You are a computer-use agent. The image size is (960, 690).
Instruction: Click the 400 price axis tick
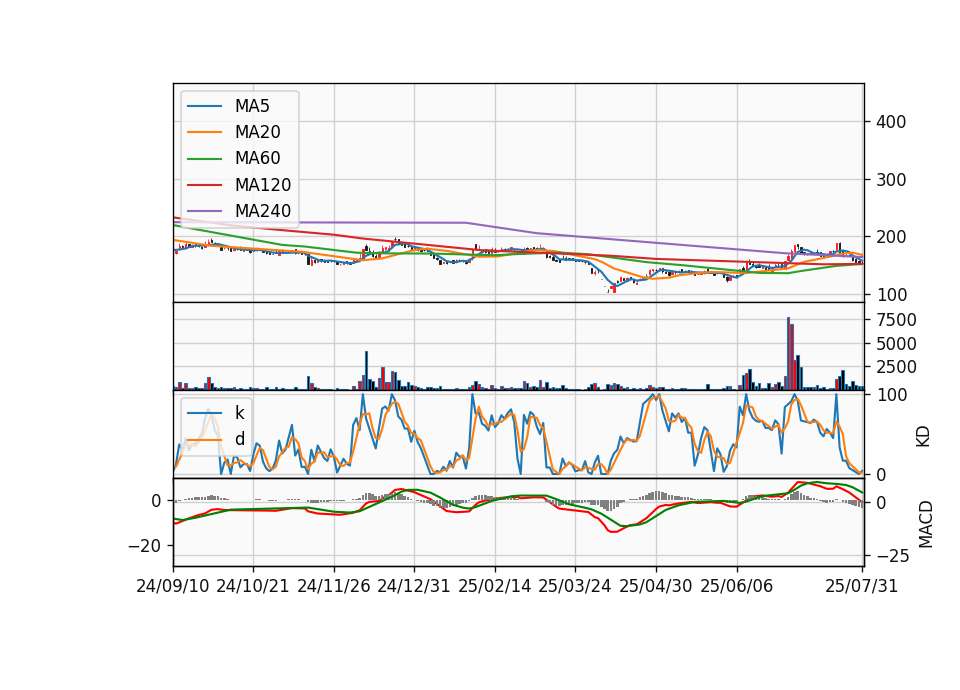point(891,122)
